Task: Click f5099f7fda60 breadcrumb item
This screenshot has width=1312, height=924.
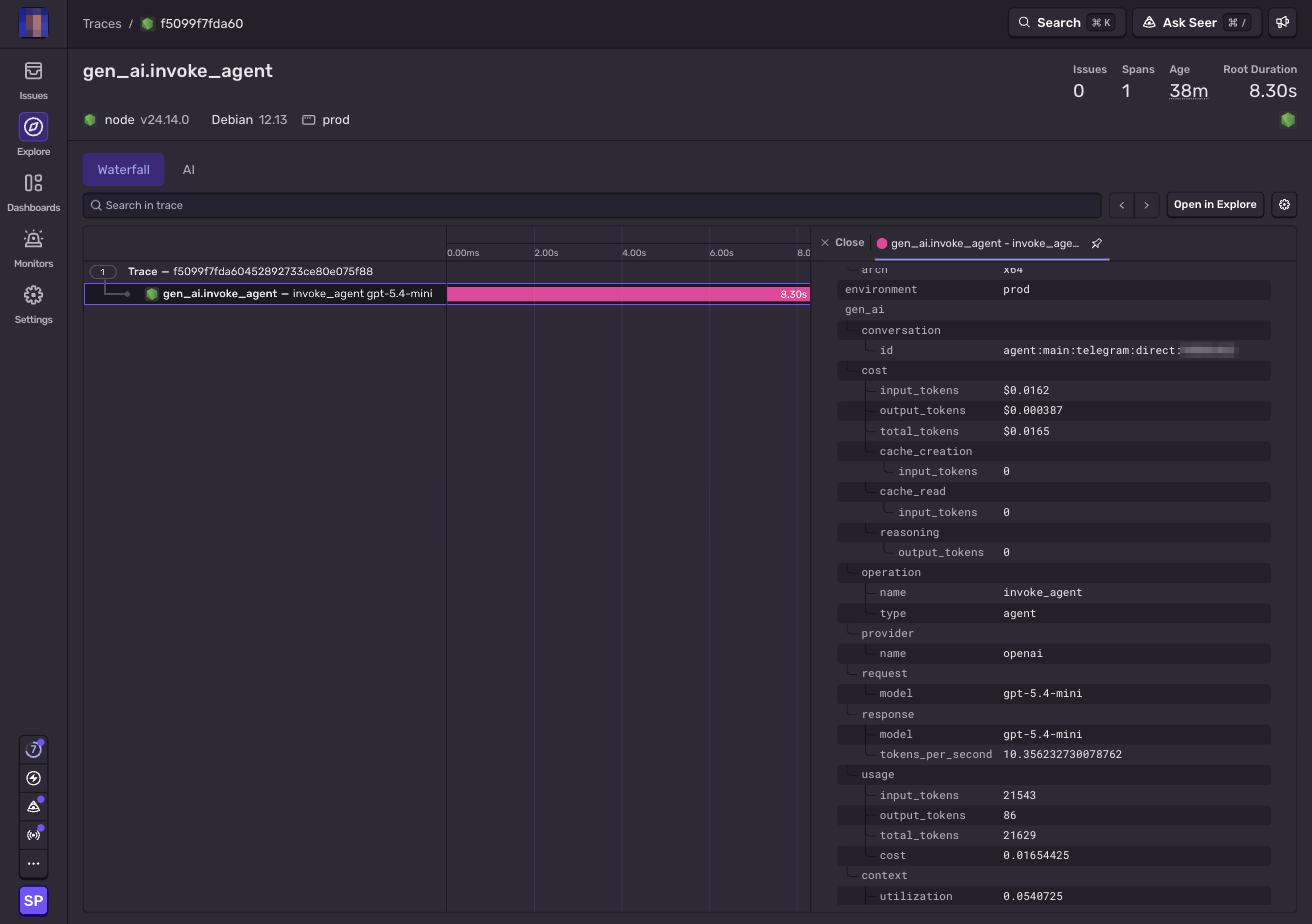Action: tap(201, 23)
